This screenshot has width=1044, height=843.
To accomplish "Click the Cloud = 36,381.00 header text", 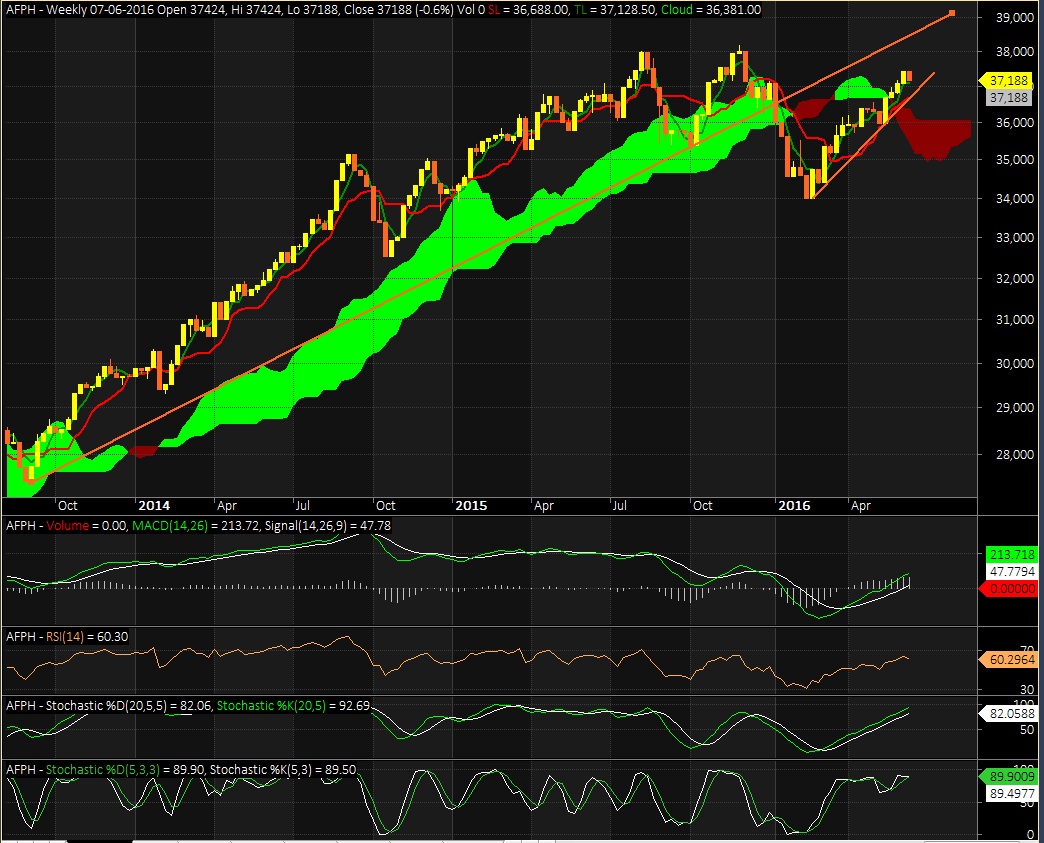I will (x=711, y=10).
